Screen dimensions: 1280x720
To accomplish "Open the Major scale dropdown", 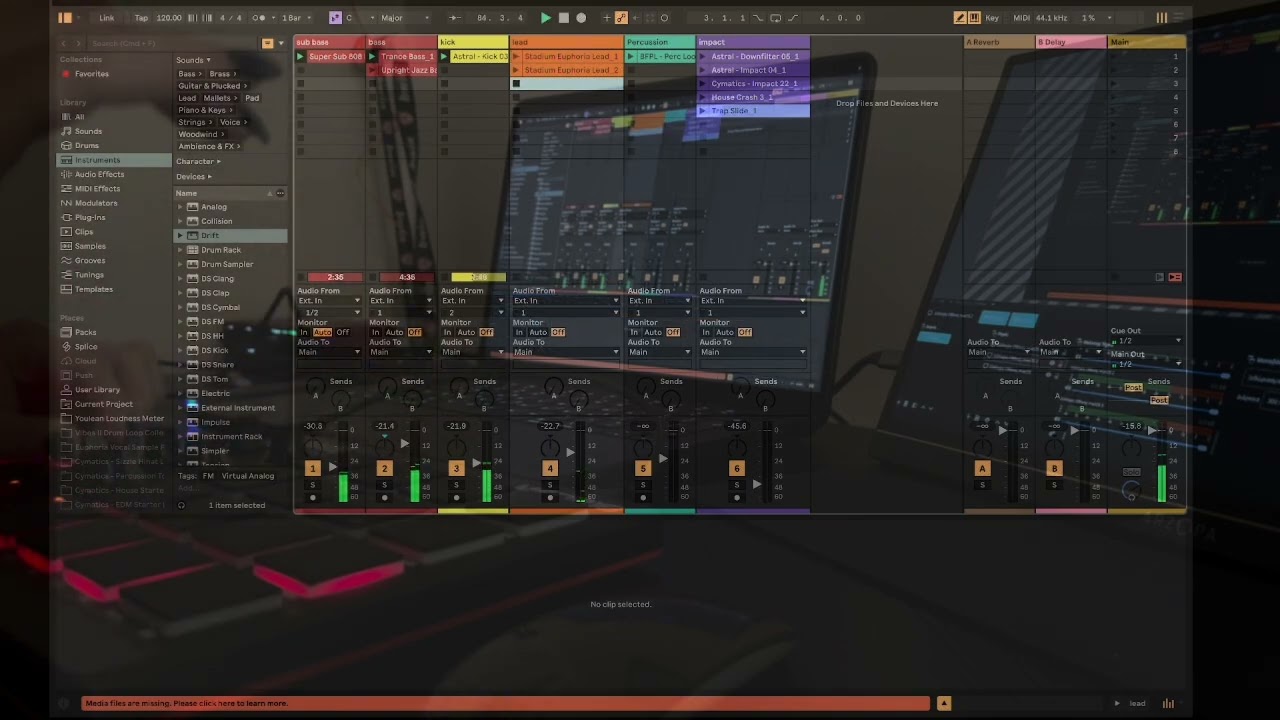I will pos(404,18).
